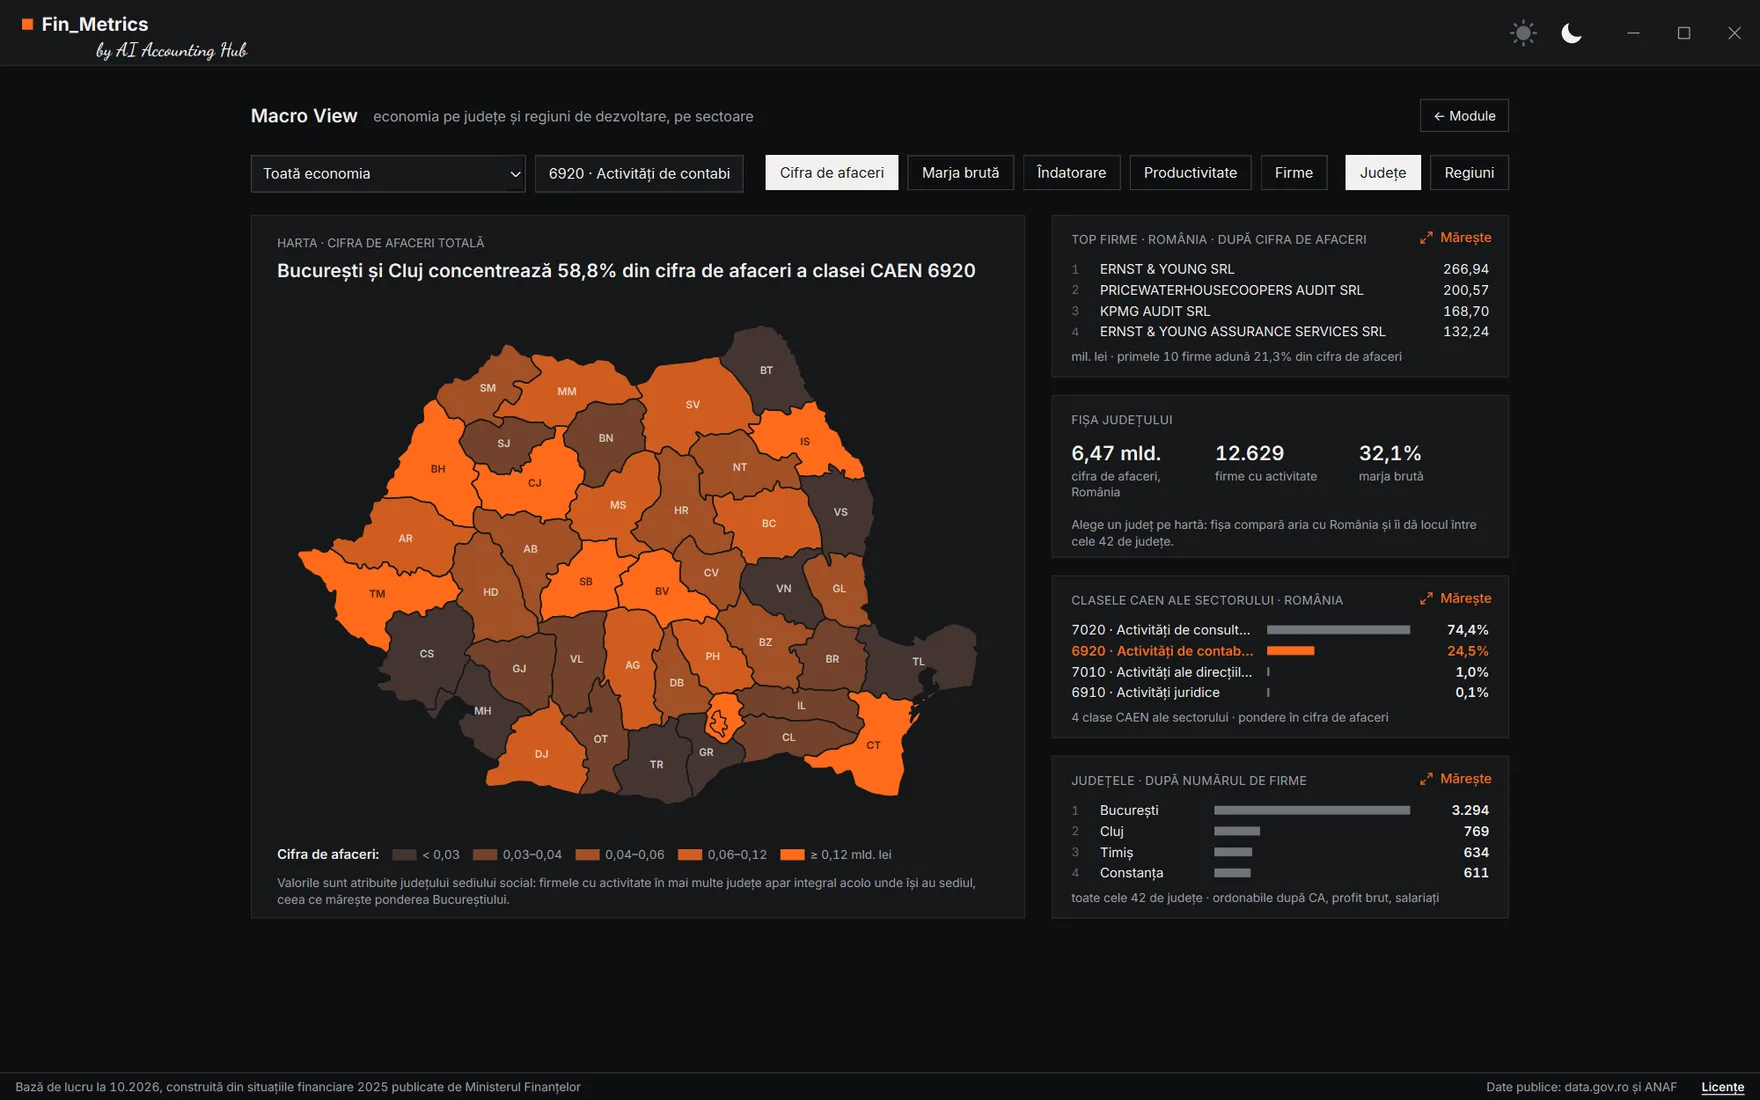Click the București county row
Viewport: 1760px width, 1100px height.
(x=1280, y=810)
